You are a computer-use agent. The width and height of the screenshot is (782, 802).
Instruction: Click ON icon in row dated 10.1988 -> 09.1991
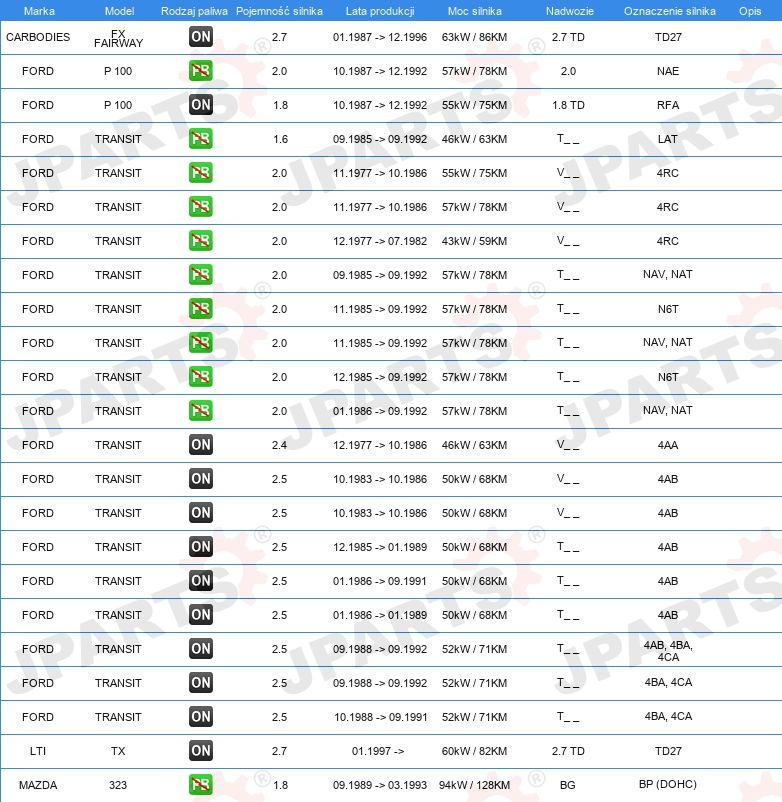pos(200,717)
